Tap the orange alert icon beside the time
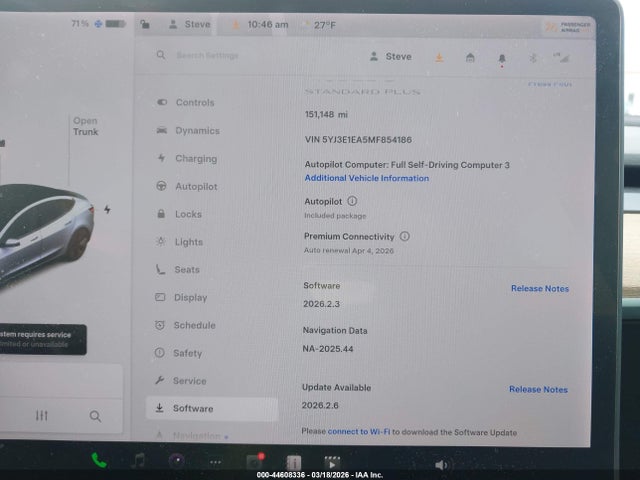The image size is (640, 480). pos(236,25)
